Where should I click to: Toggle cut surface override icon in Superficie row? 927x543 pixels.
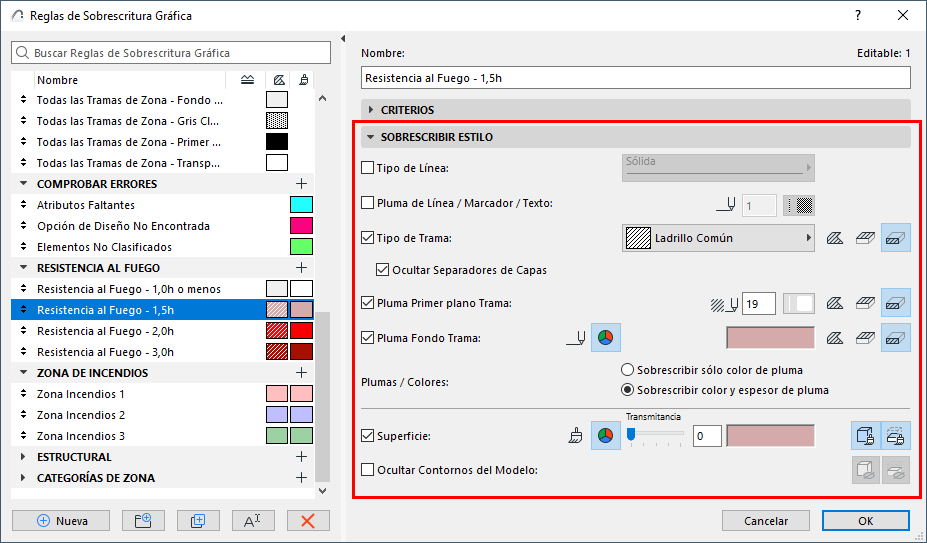[x=896, y=437]
